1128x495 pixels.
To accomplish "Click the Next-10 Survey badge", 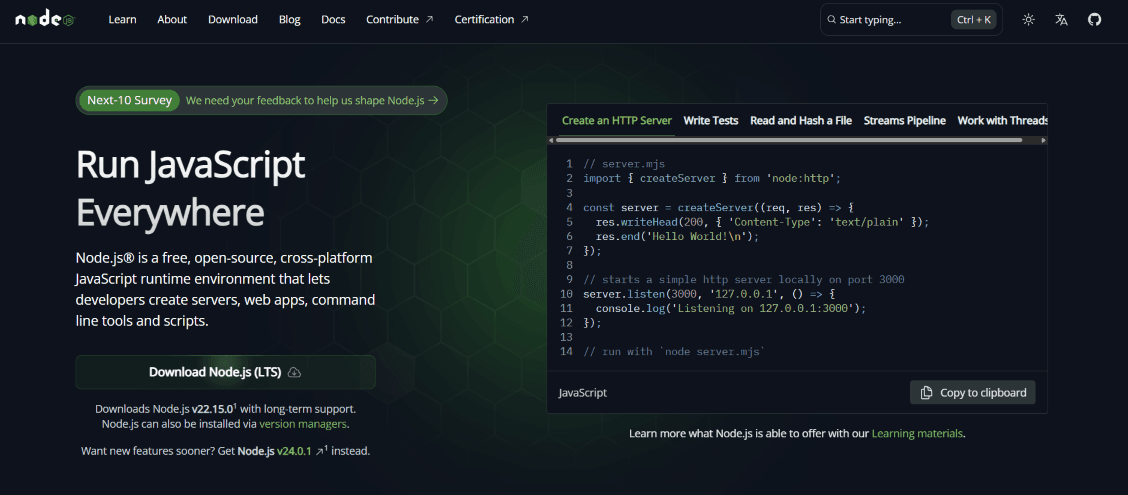I will tap(129, 101).
